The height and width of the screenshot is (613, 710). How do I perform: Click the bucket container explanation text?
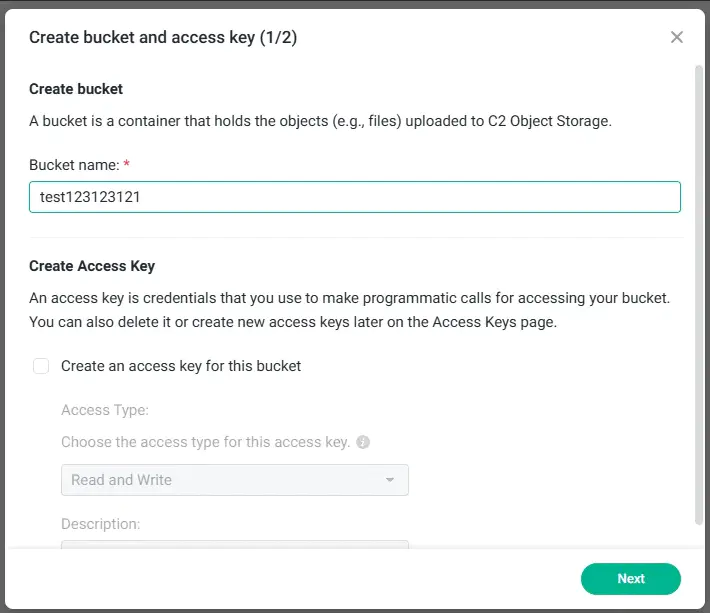(320, 121)
